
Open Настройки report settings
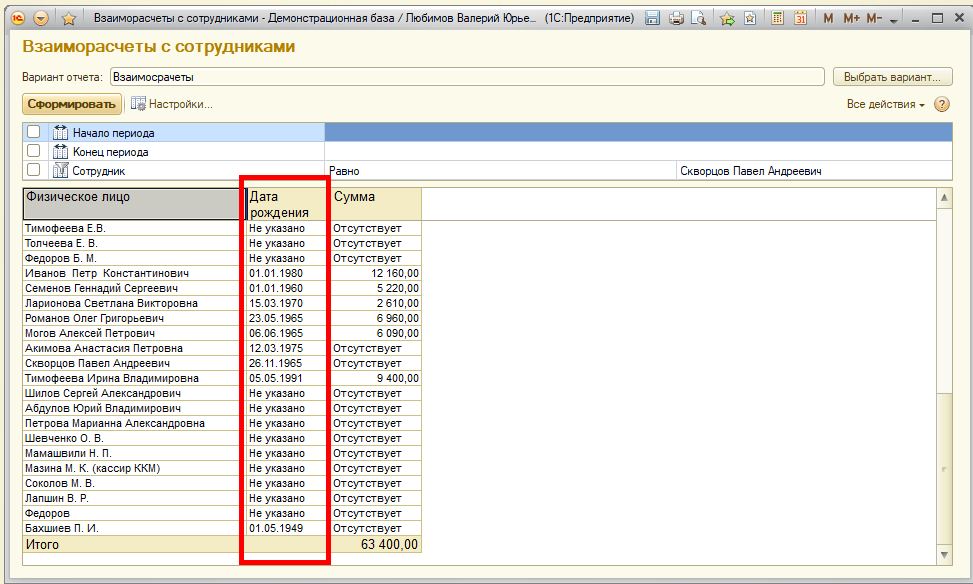[x=172, y=104]
